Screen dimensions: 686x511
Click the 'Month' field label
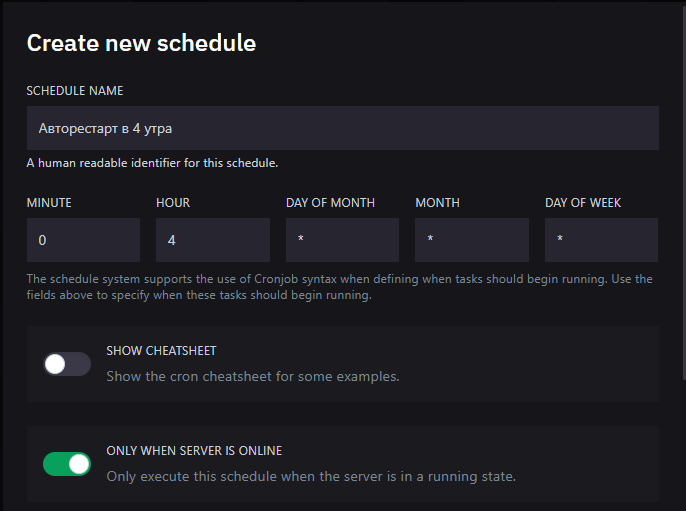437,203
